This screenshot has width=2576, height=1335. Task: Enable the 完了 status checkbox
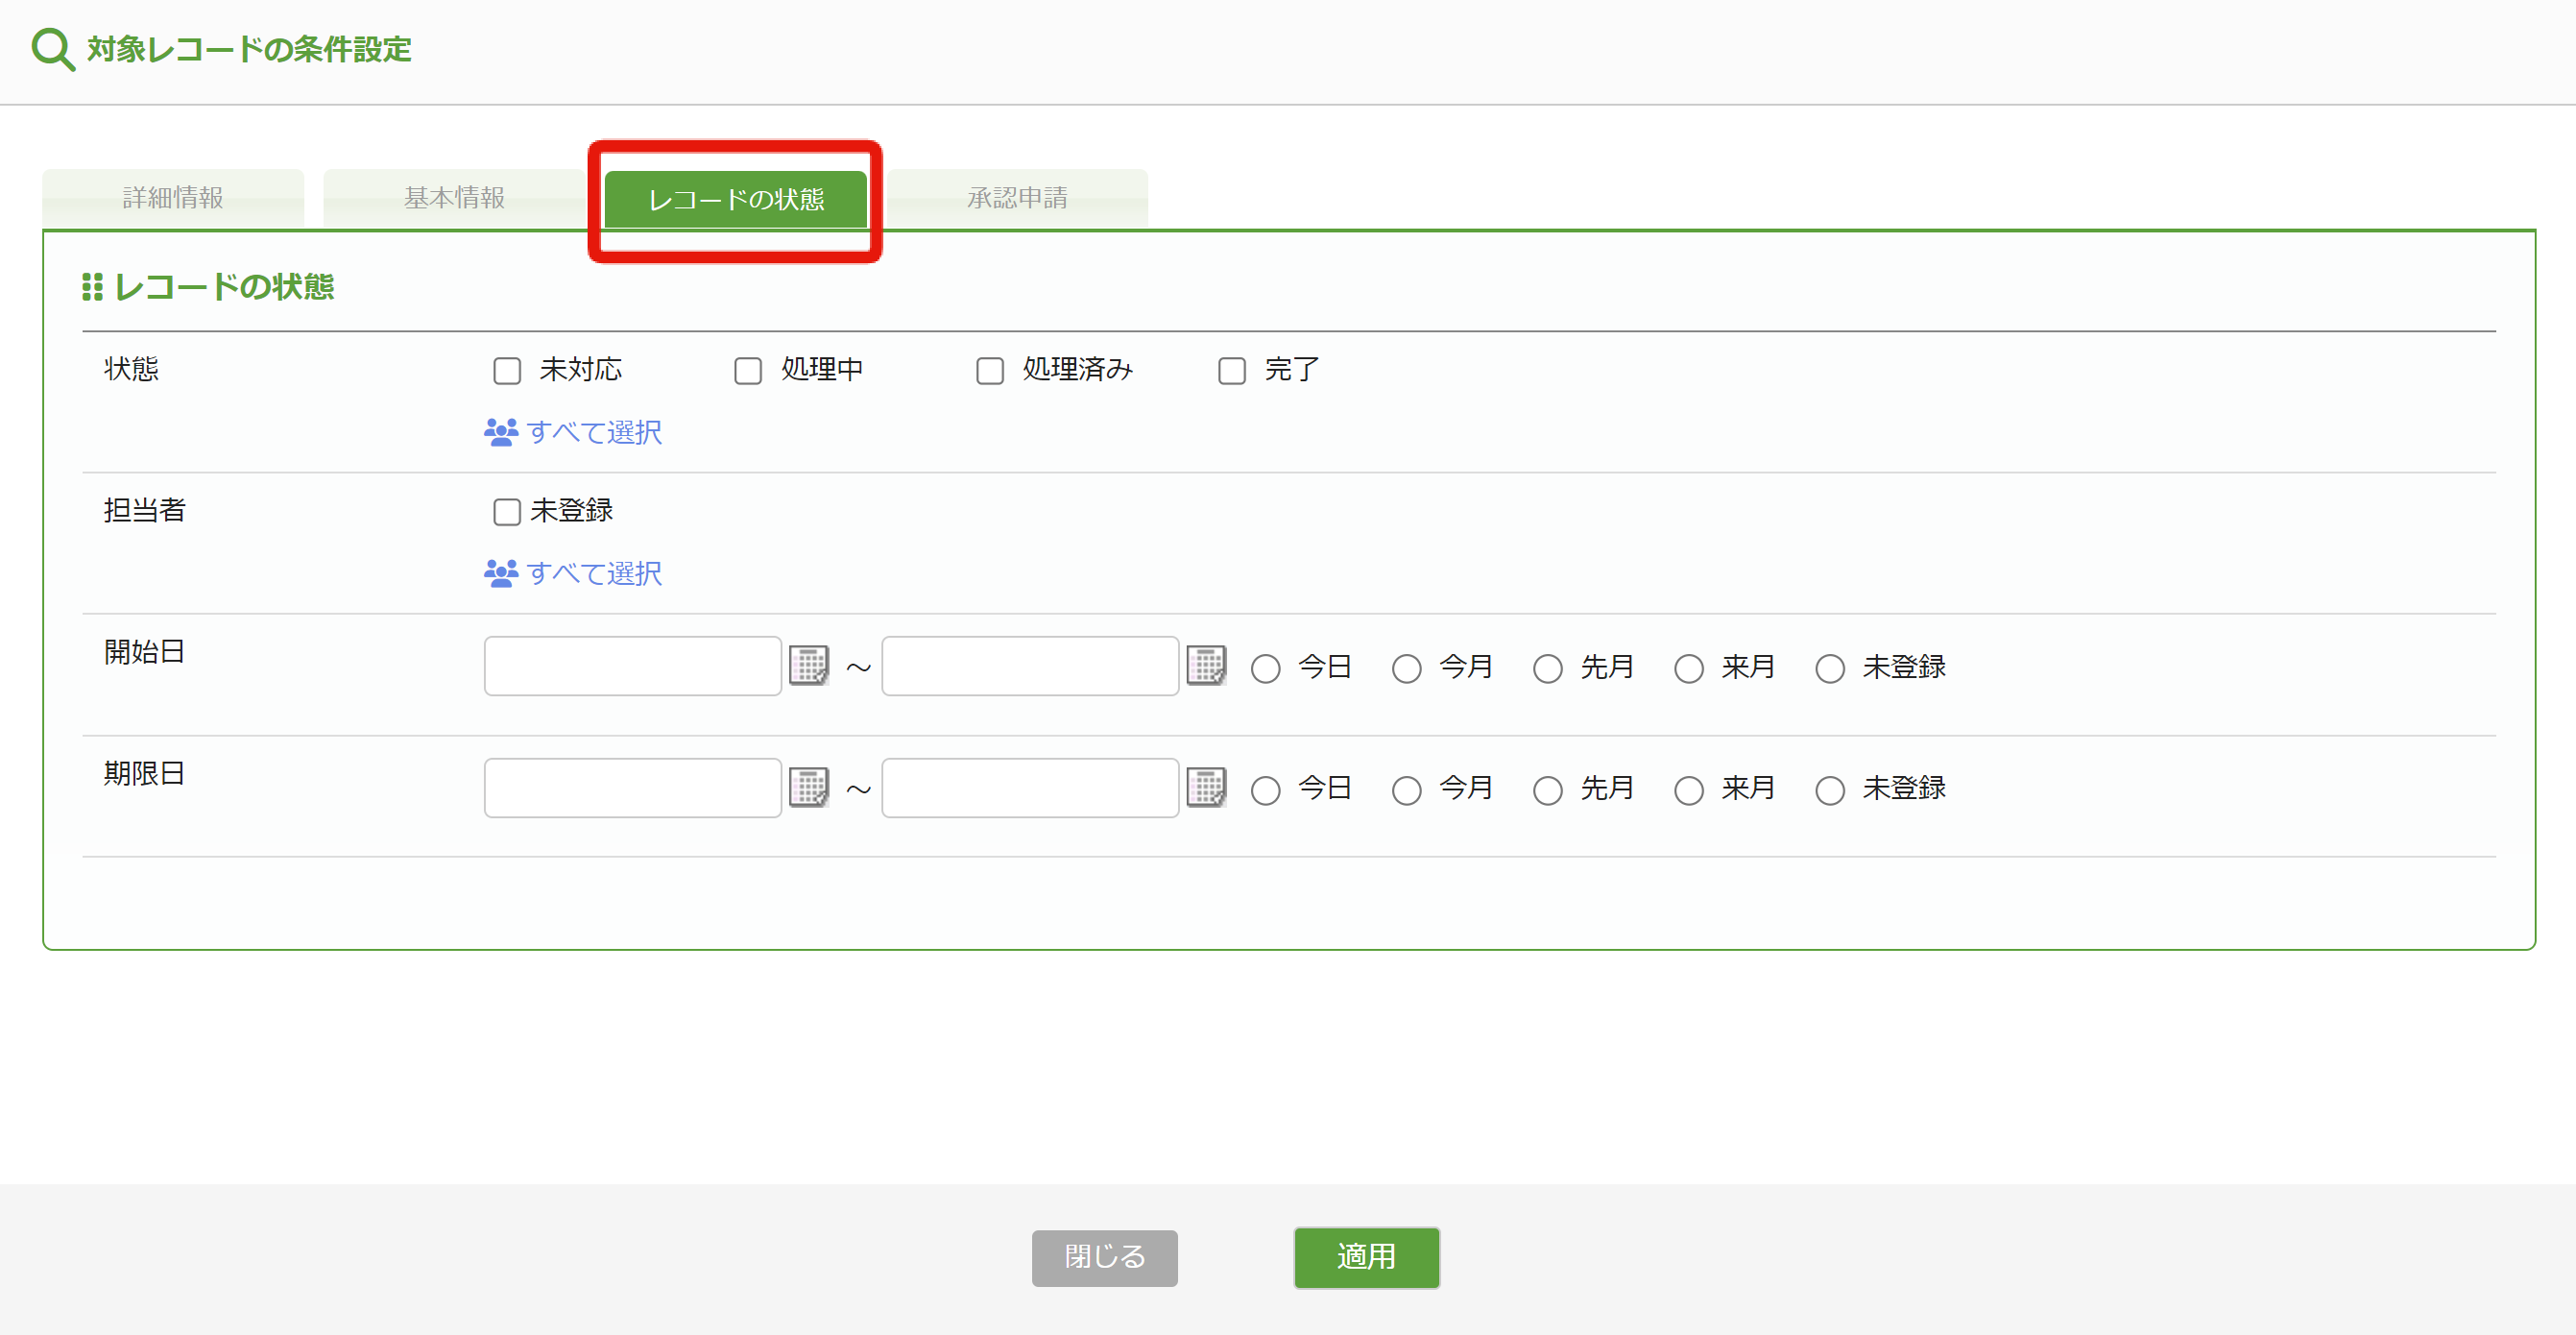click(x=1232, y=371)
